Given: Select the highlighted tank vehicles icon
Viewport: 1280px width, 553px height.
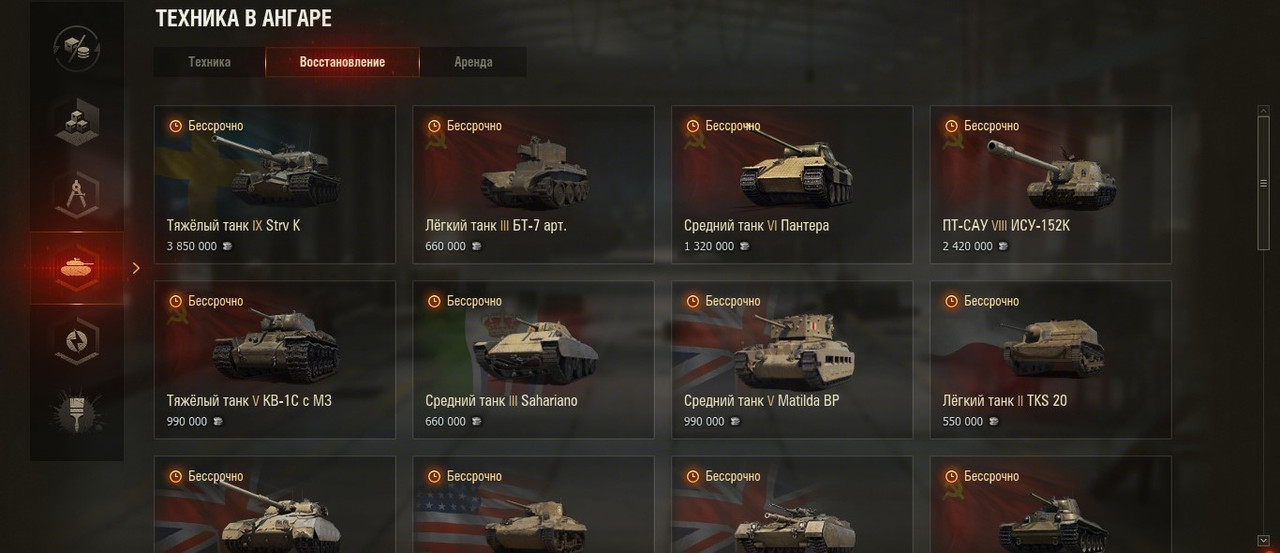Looking at the screenshot, I should click(77, 267).
